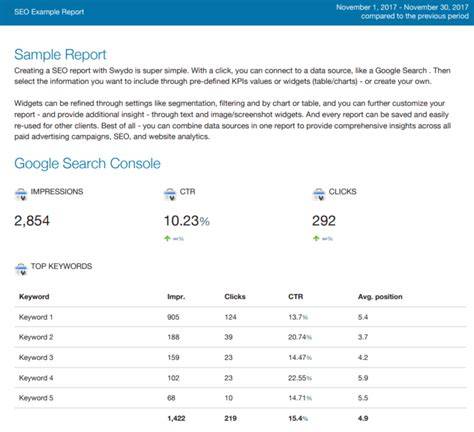Click the green up arrow under CTR value

pos(167,238)
